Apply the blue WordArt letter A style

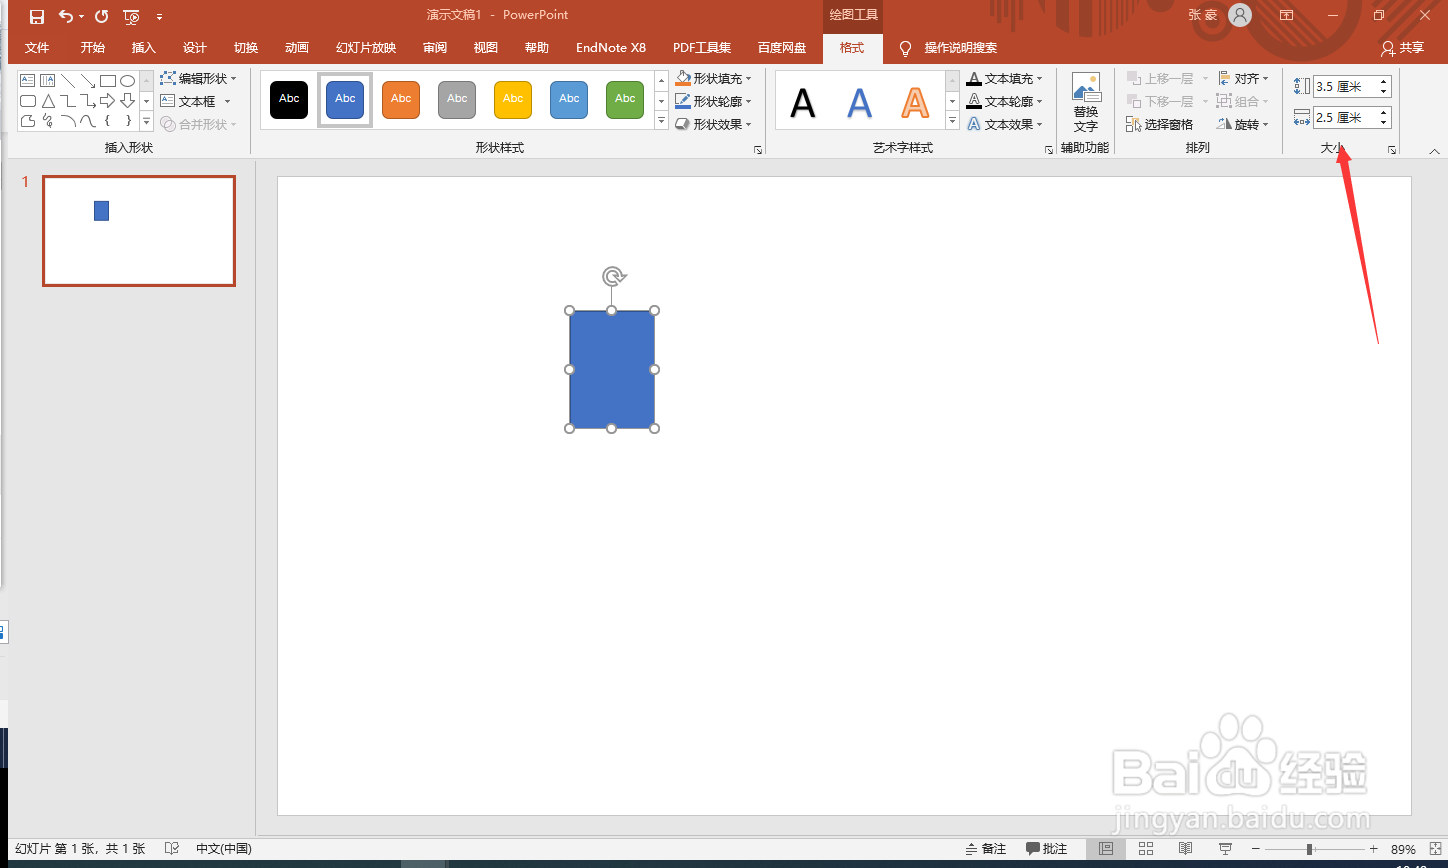(x=859, y=103)
